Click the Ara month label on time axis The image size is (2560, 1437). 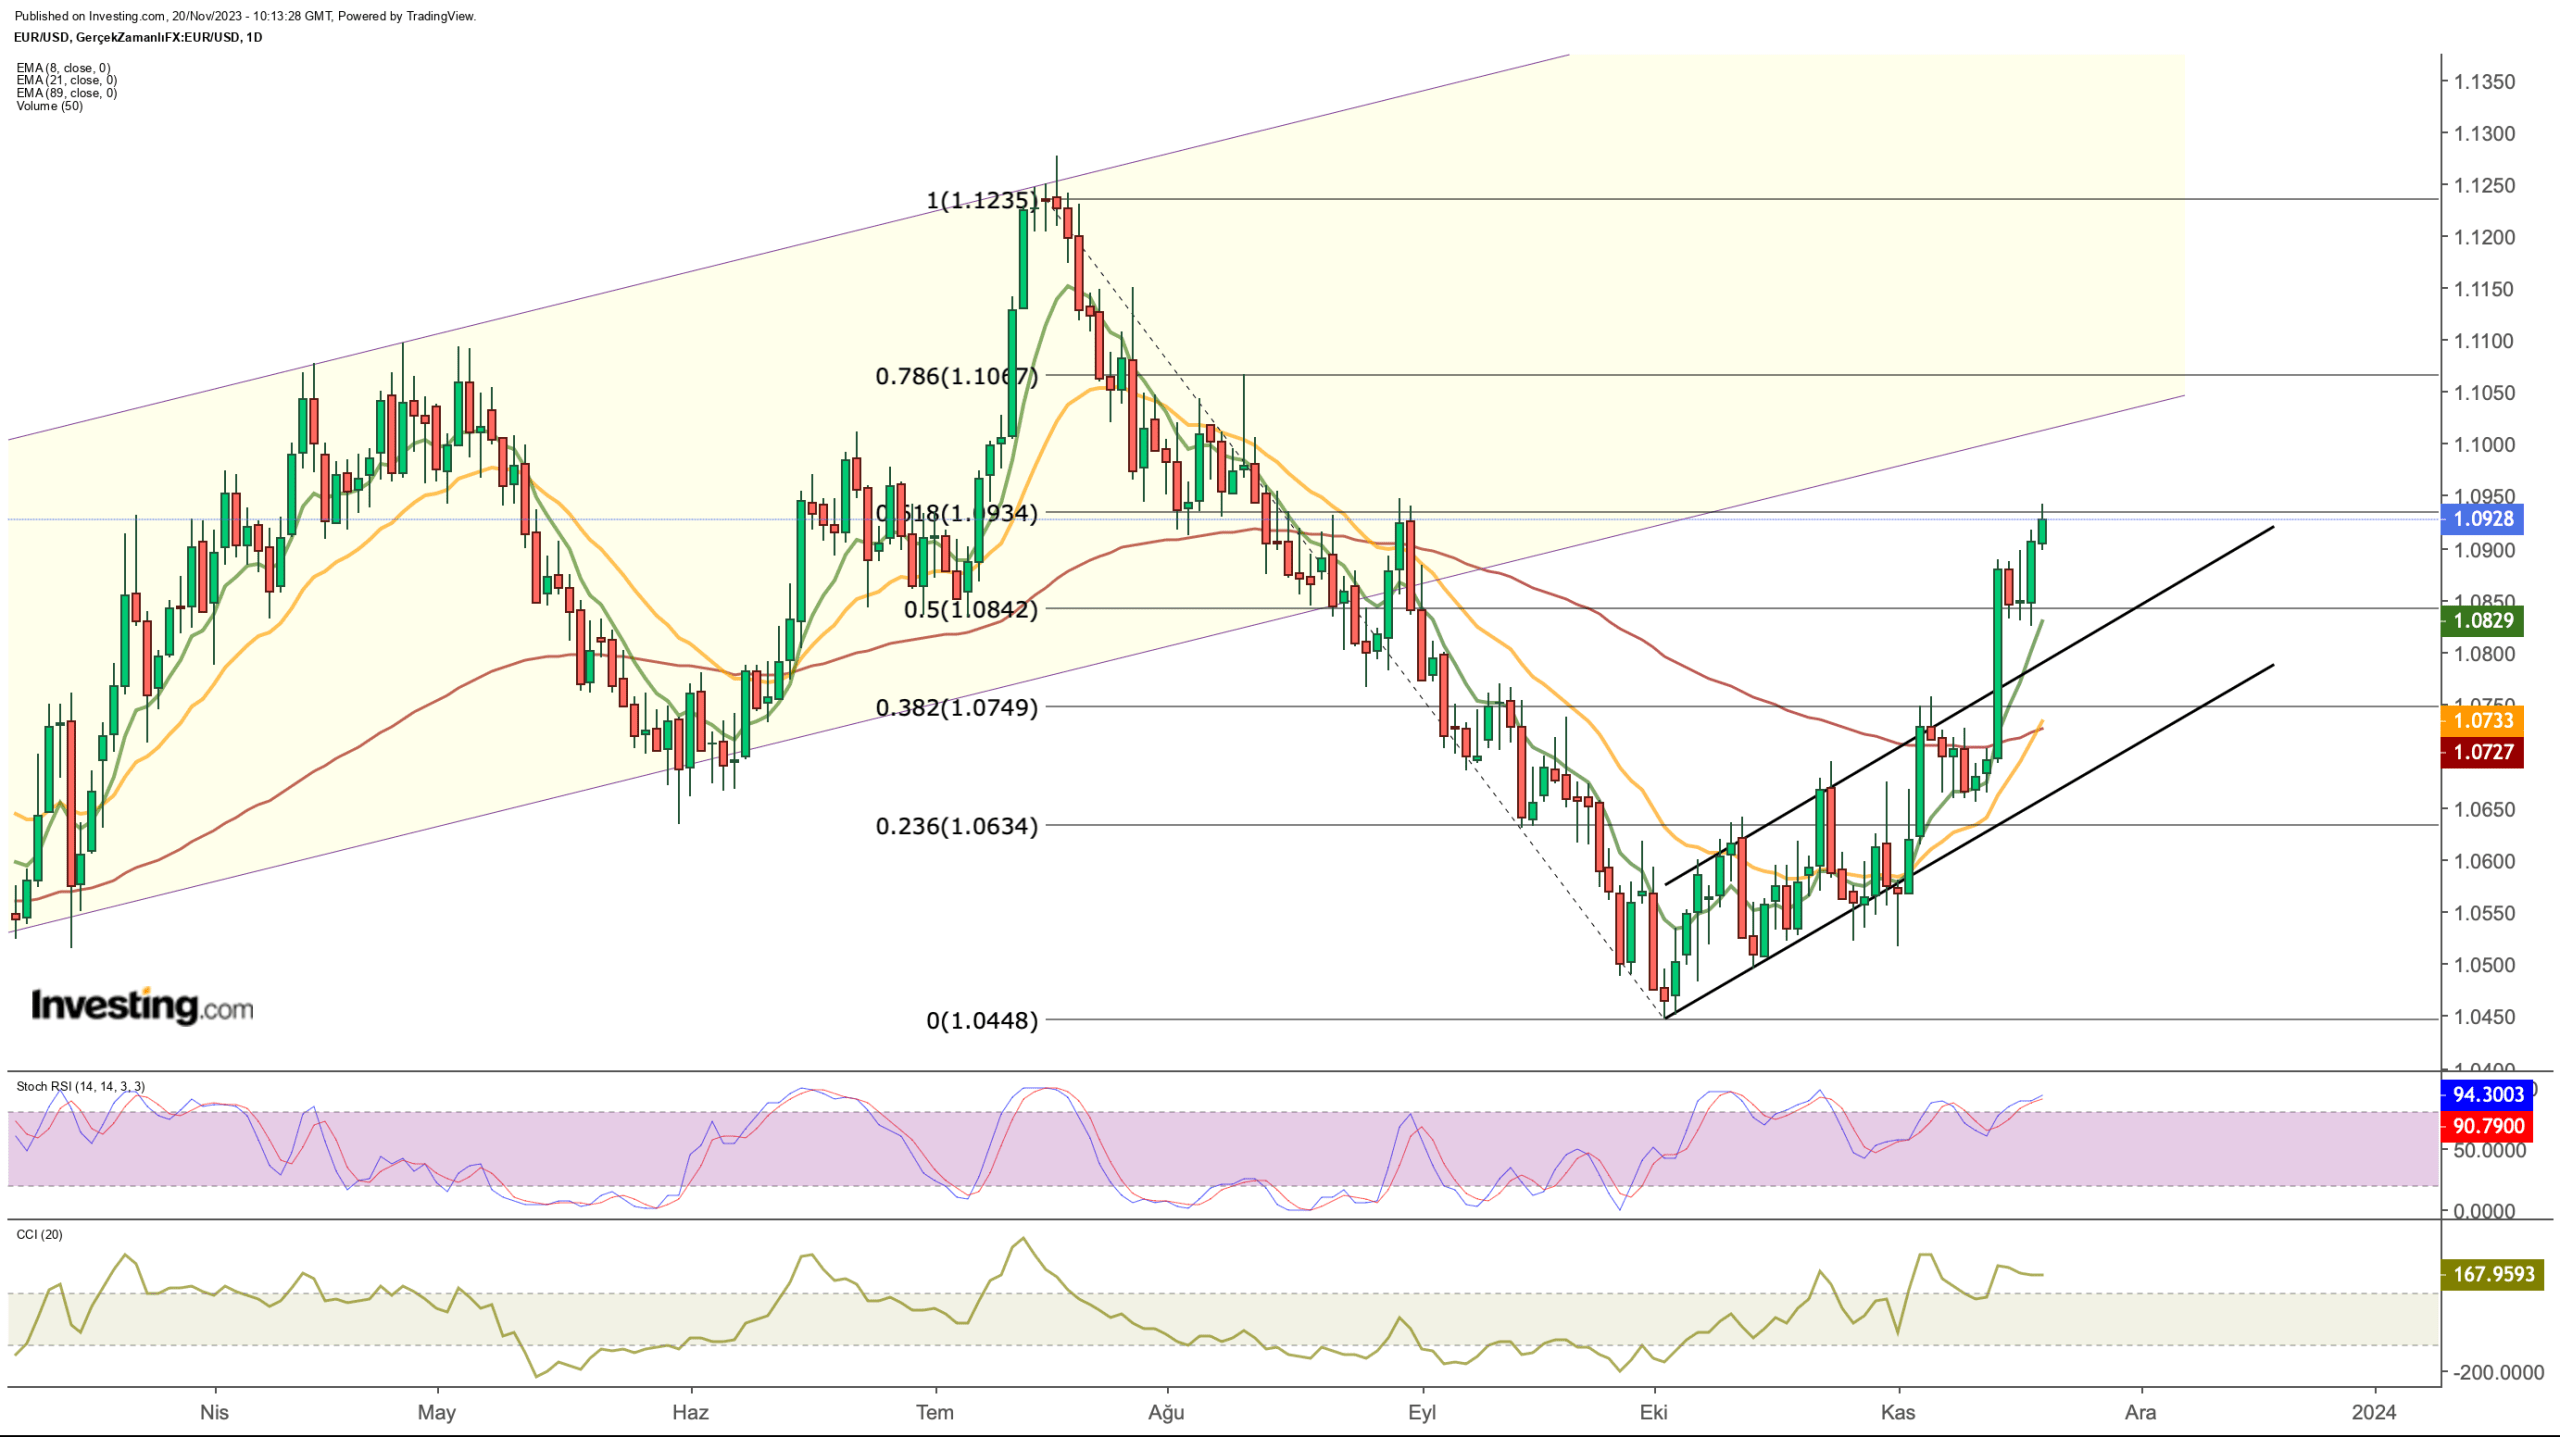[x=2140, y=1412]
